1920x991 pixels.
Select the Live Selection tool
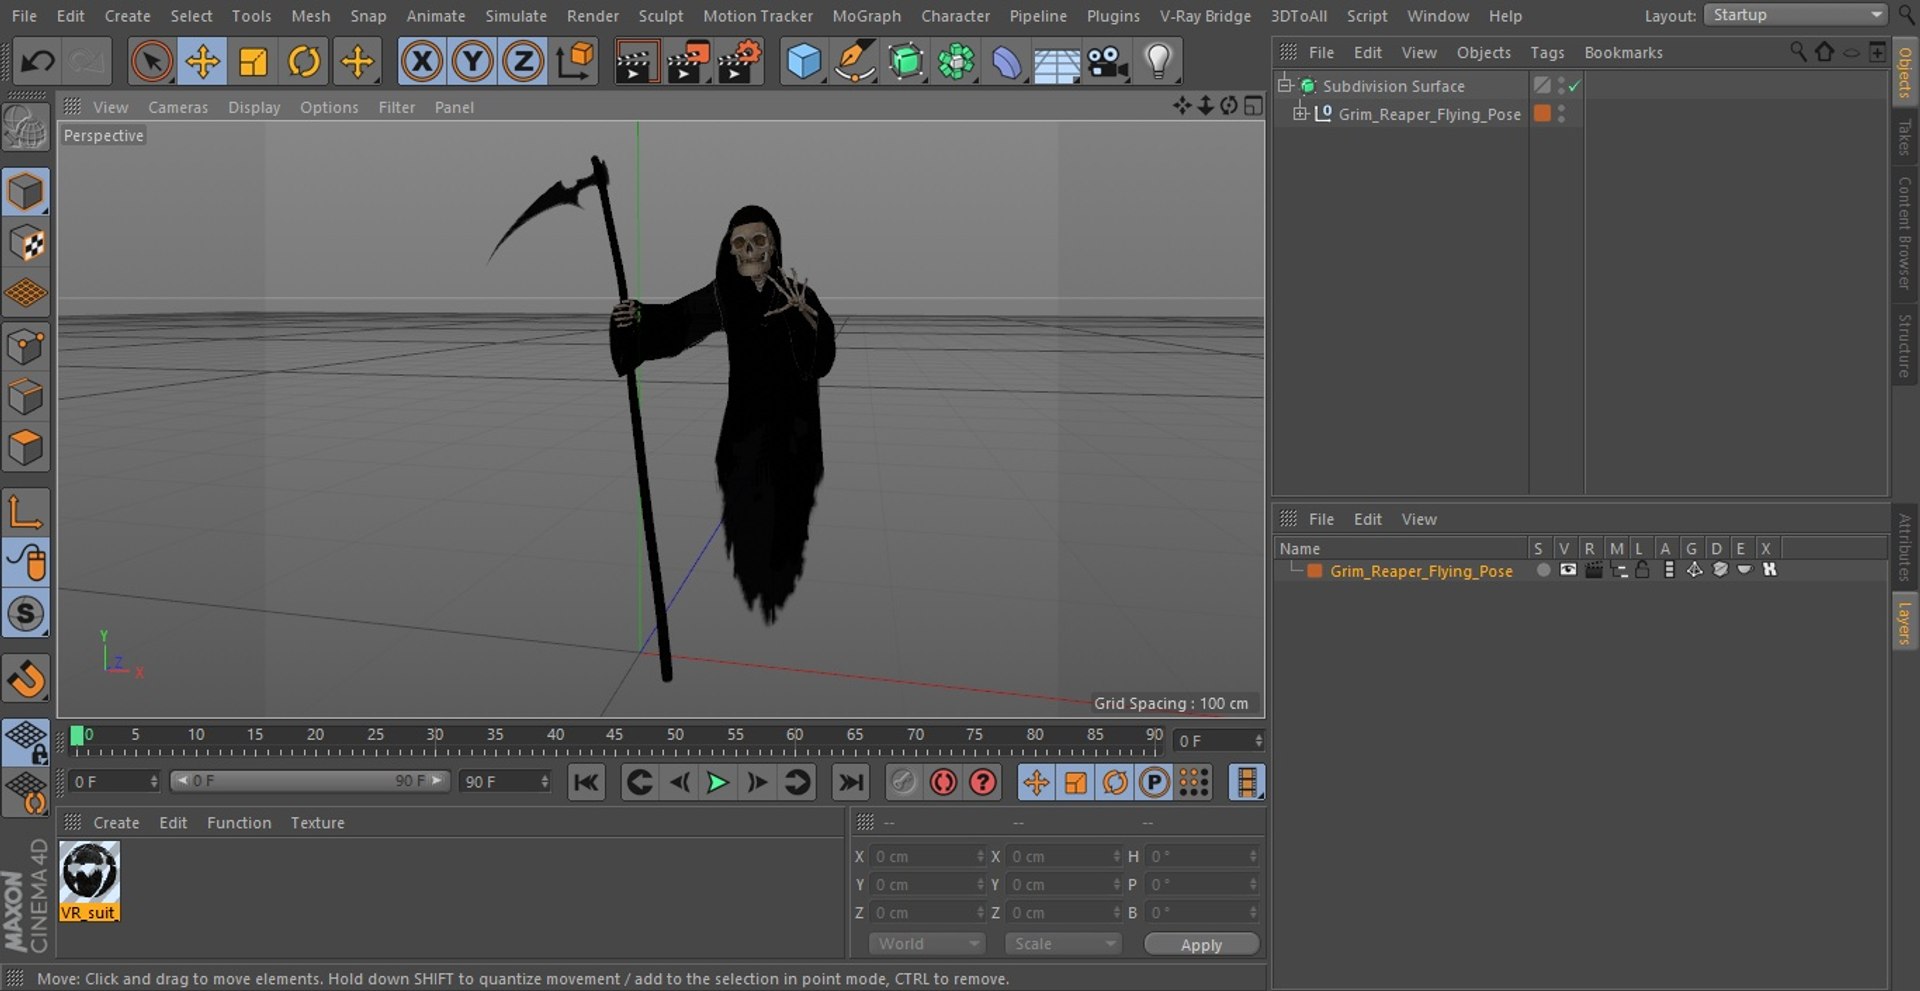pyautogui.click(x=151, y=62)
